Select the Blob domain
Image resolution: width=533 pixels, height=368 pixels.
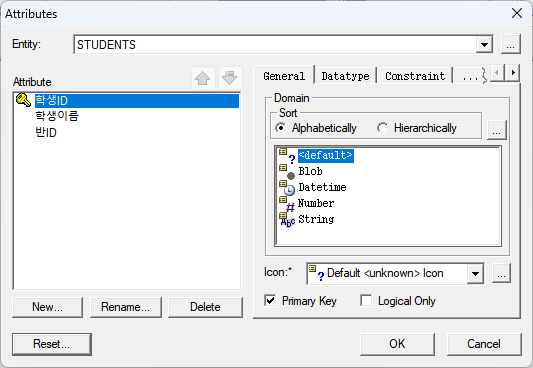(310, 171)
